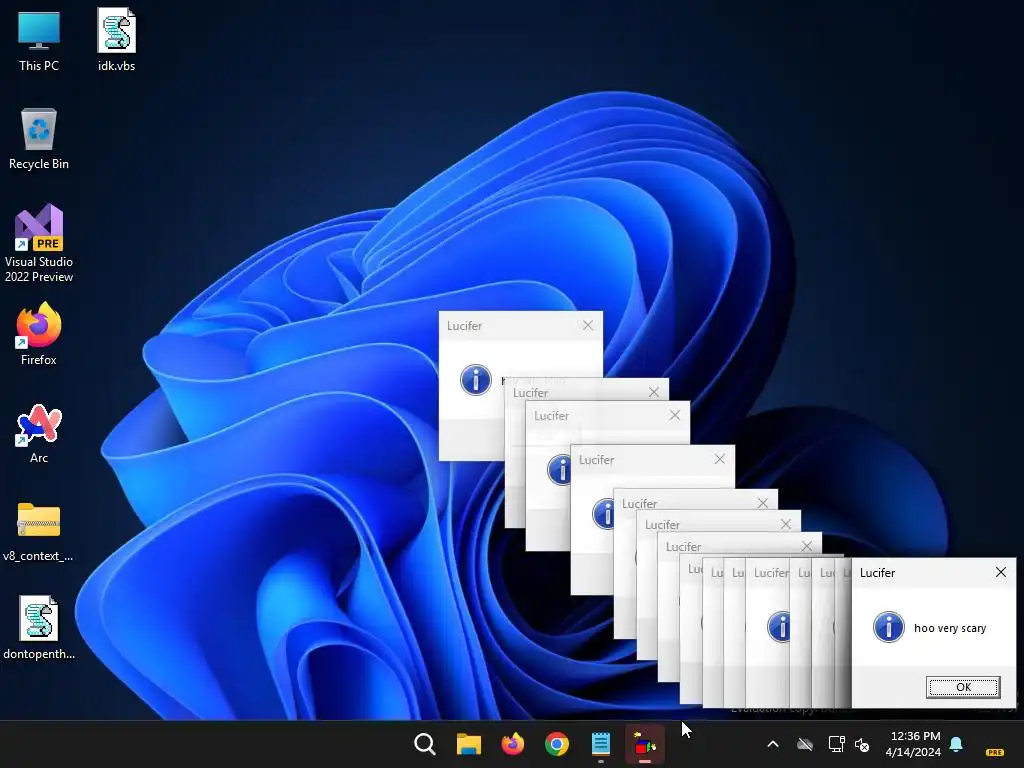The width and height of the screenshot is (1024, 768).
Task: Open the cloud sync tray icon
Action: point(805,744)
